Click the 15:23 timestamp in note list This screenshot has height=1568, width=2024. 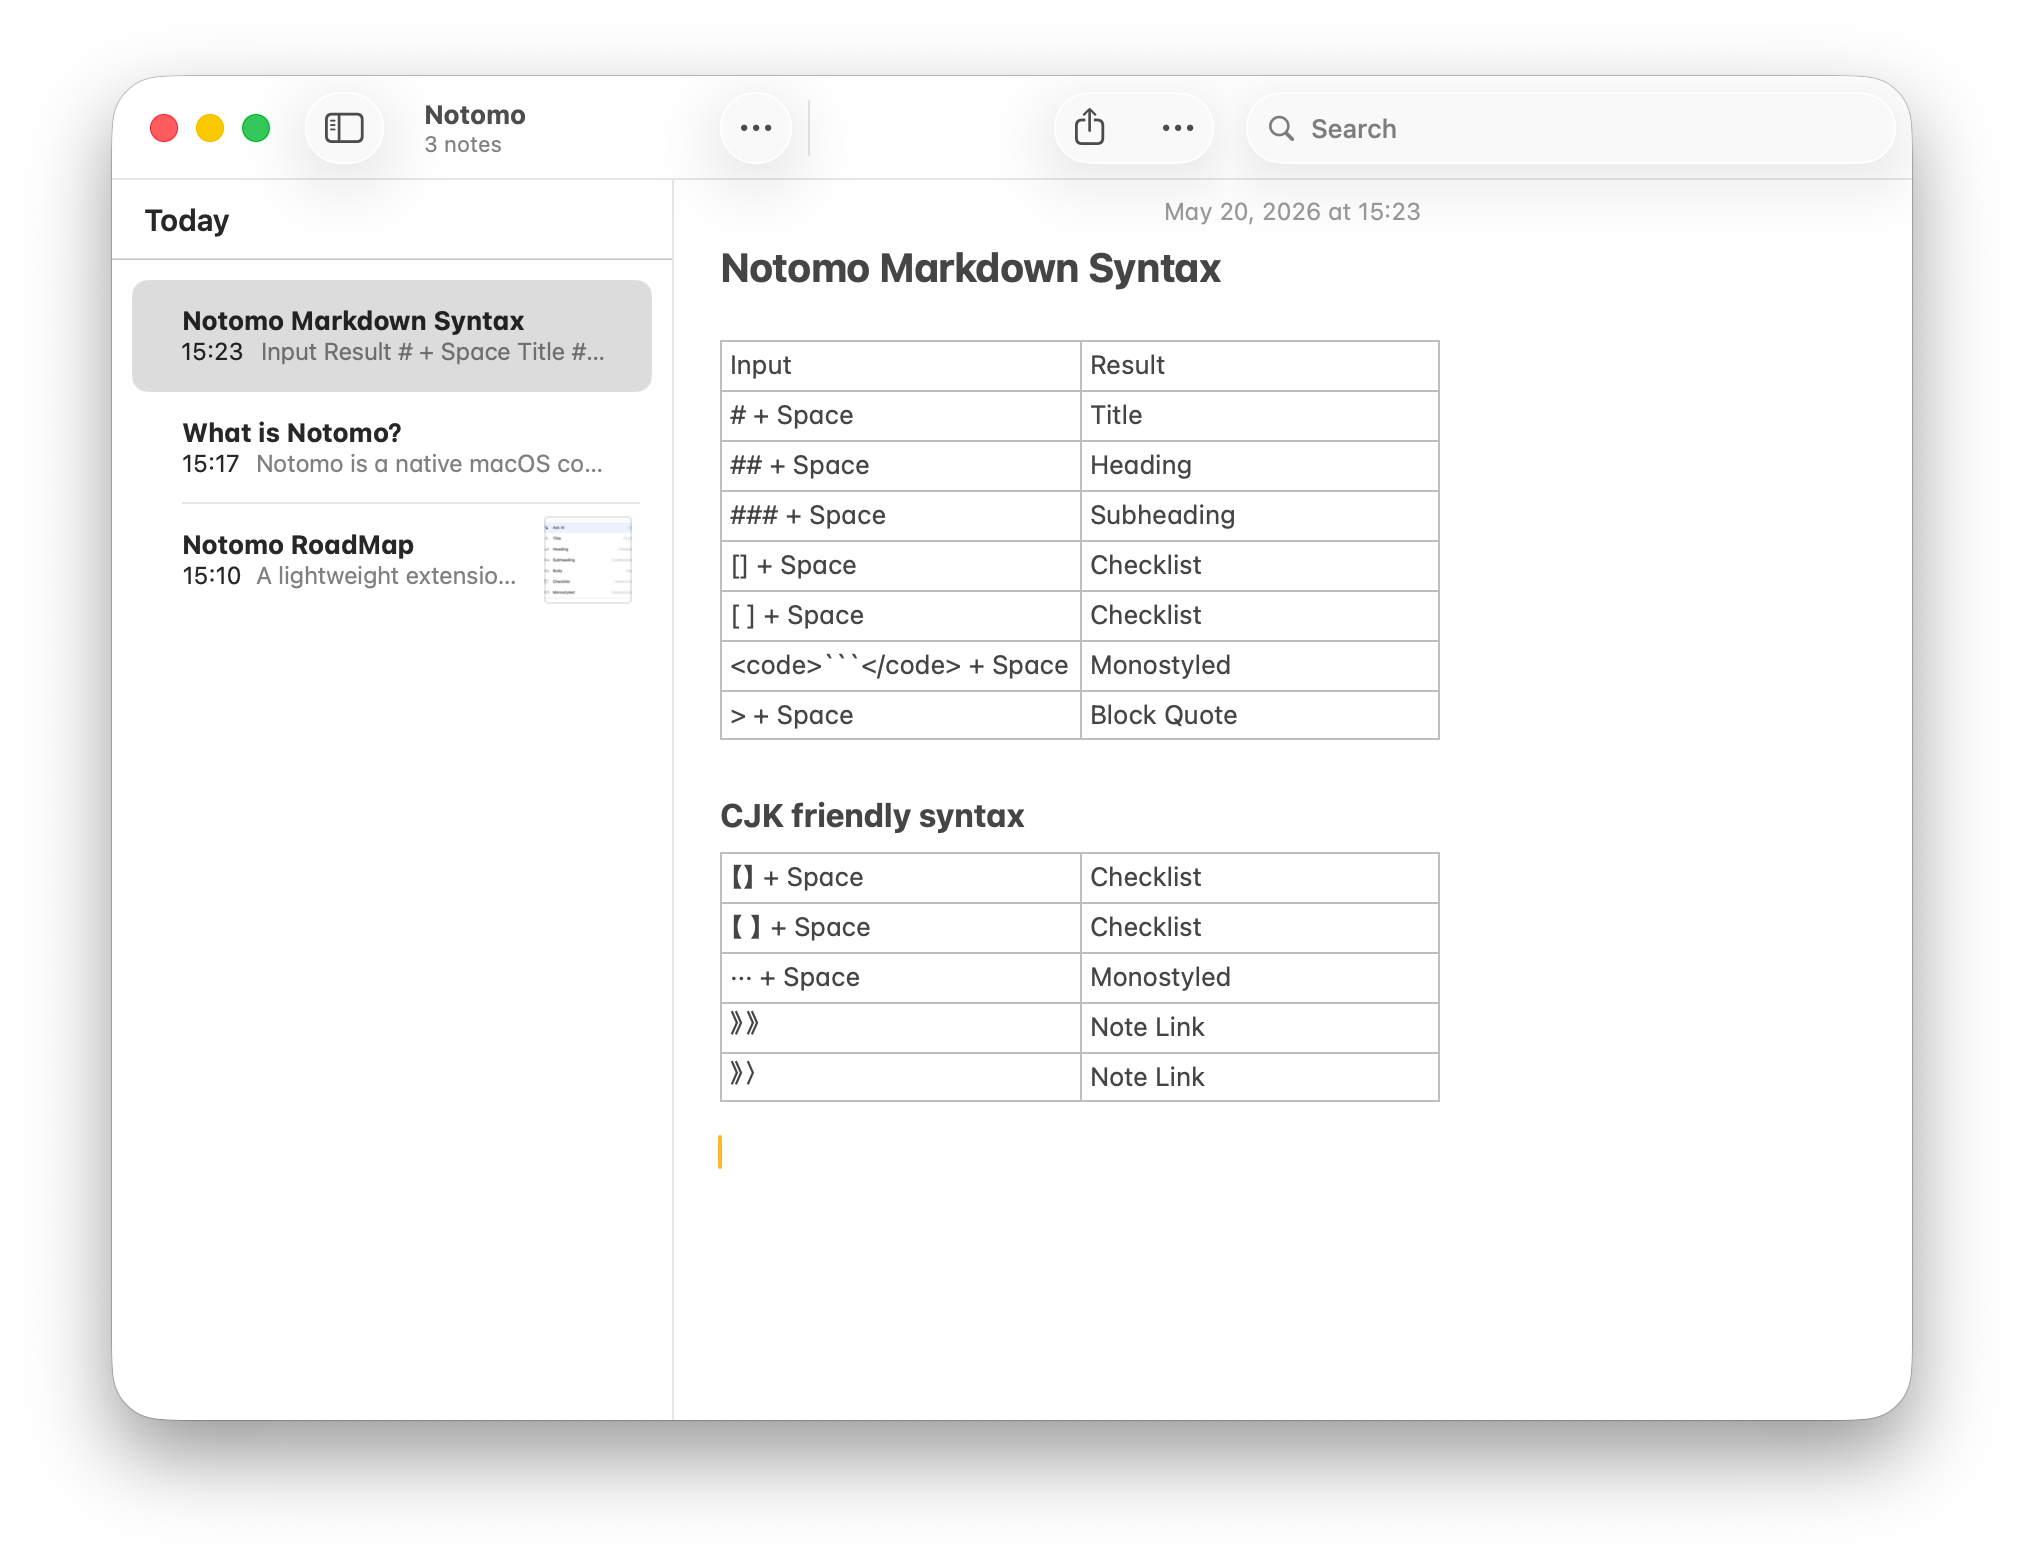212,352
